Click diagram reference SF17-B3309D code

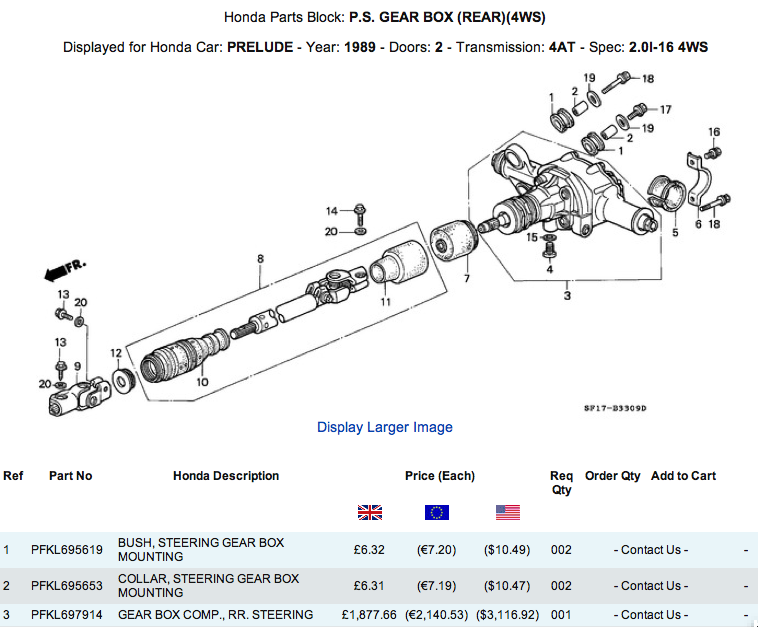point(615,408)
